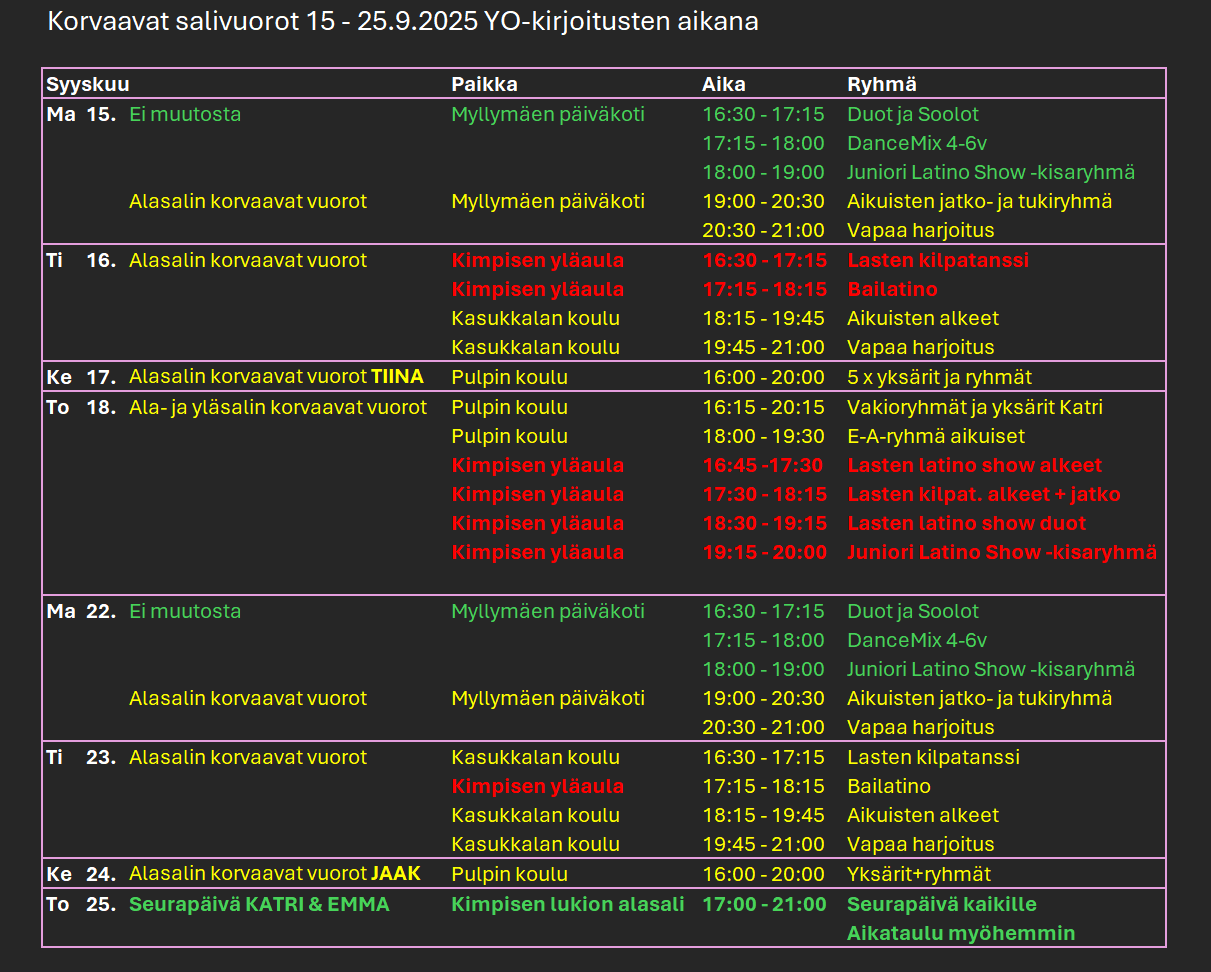Select the time '16:15 - 20:15'
This screenshot has height=972, width=1211.
[x=763, y=407]
